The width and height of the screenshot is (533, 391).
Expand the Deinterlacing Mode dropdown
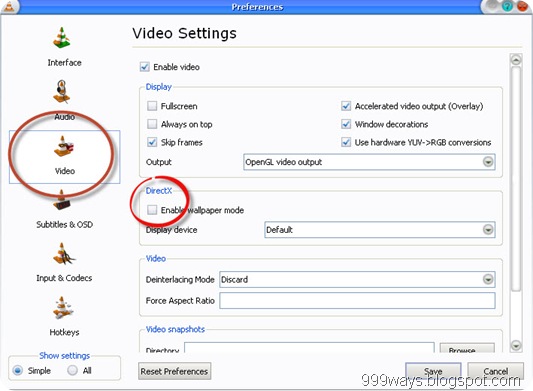click(357, 279)
